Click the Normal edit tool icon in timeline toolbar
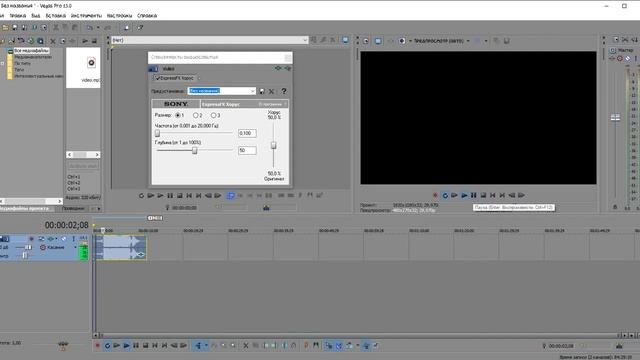 [x=198, y=346]
